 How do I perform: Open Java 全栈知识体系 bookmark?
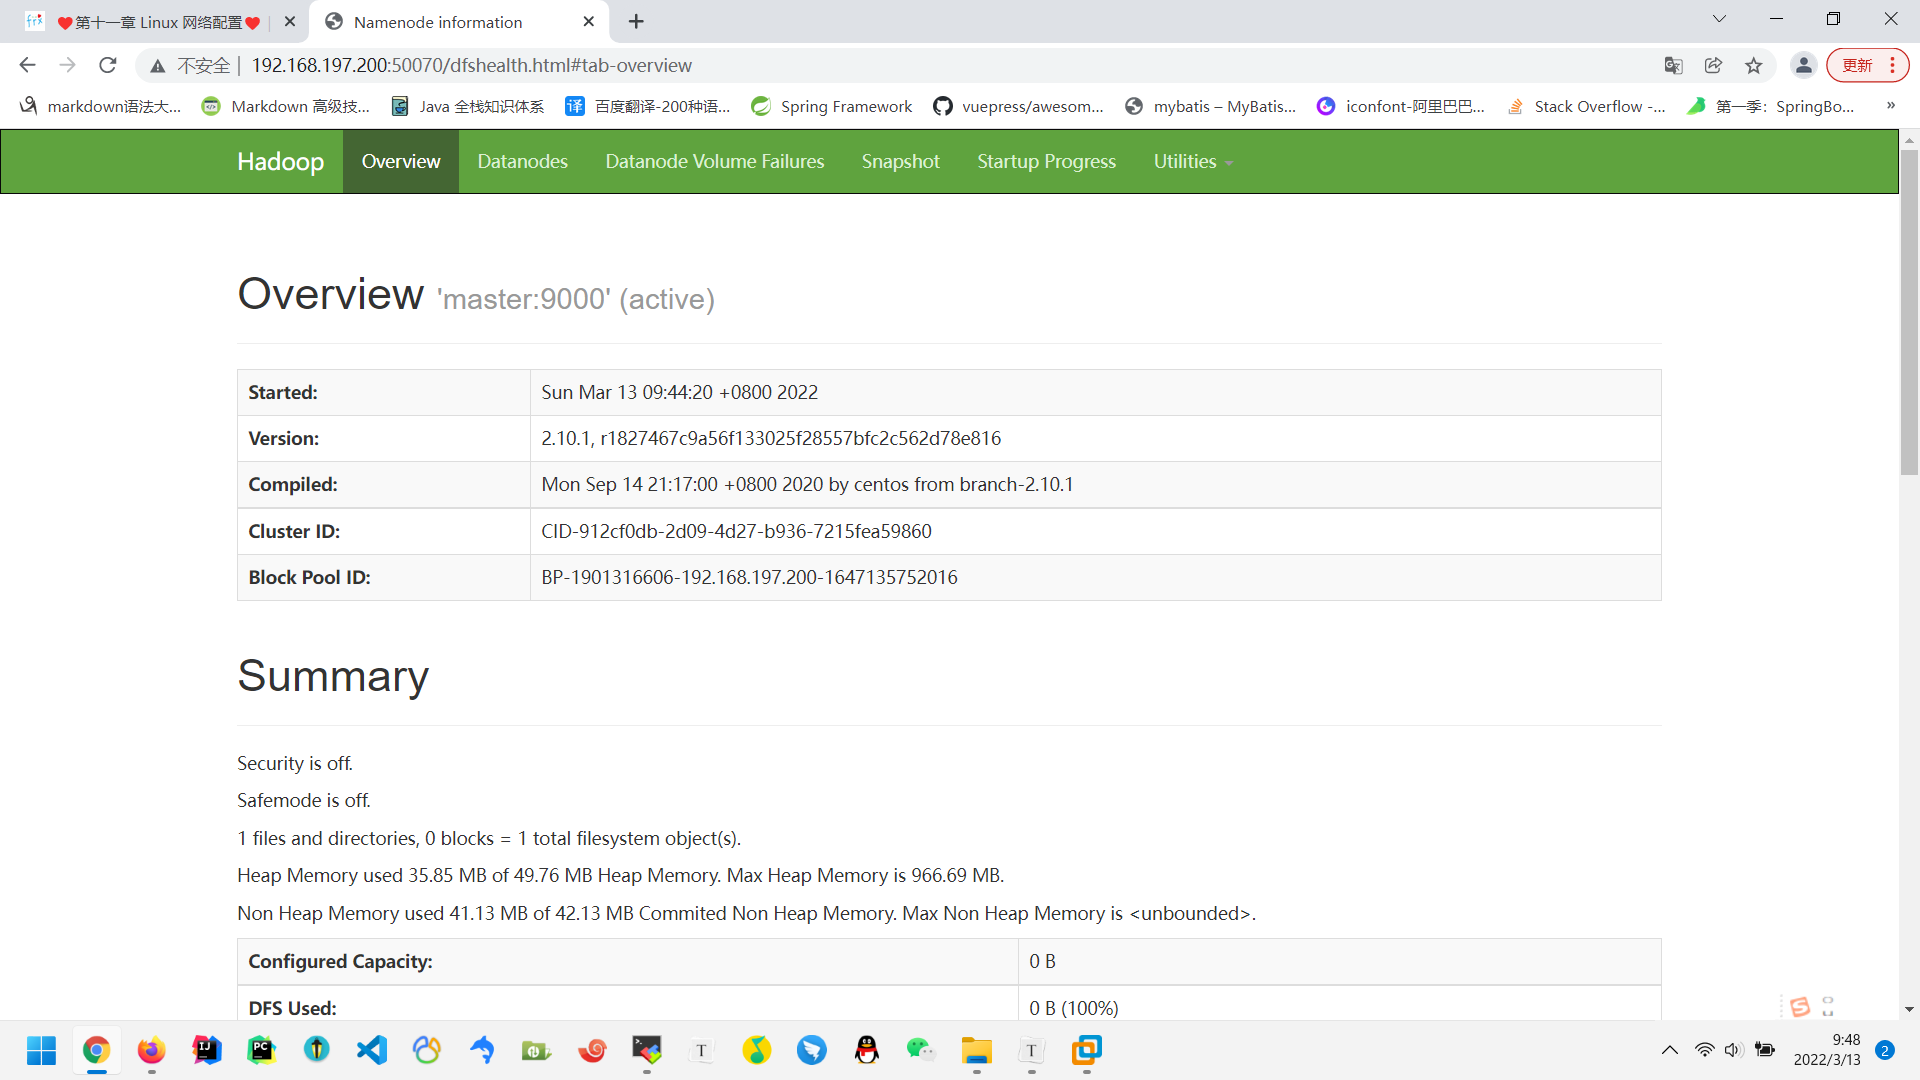(x=468, y=106)
